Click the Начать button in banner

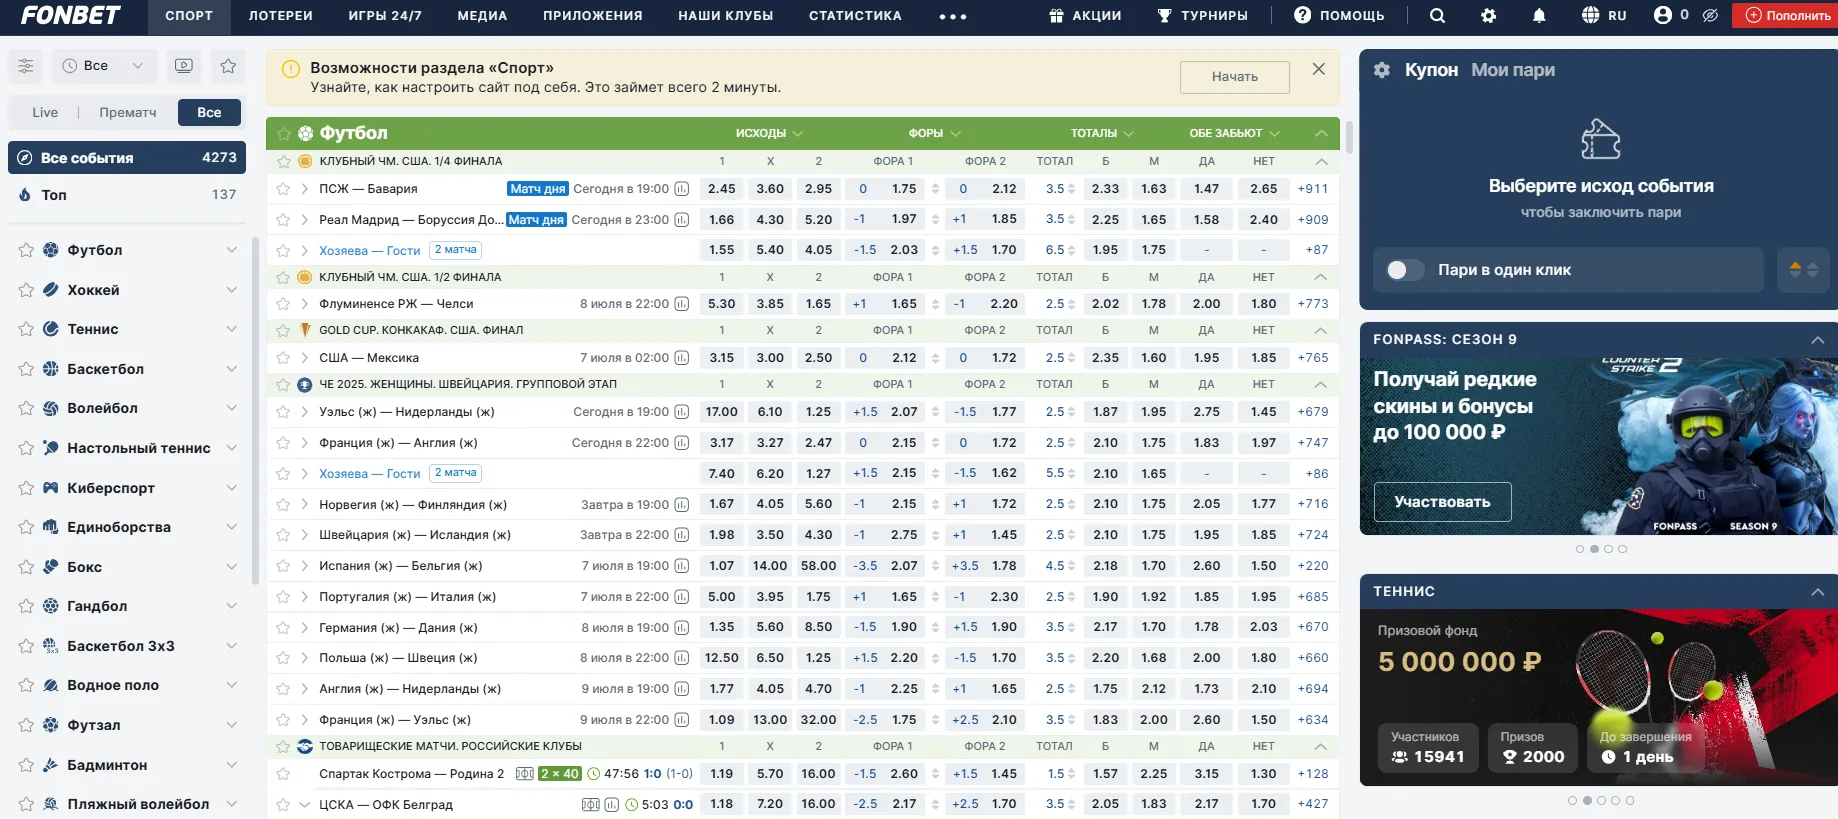(1234, 77)
